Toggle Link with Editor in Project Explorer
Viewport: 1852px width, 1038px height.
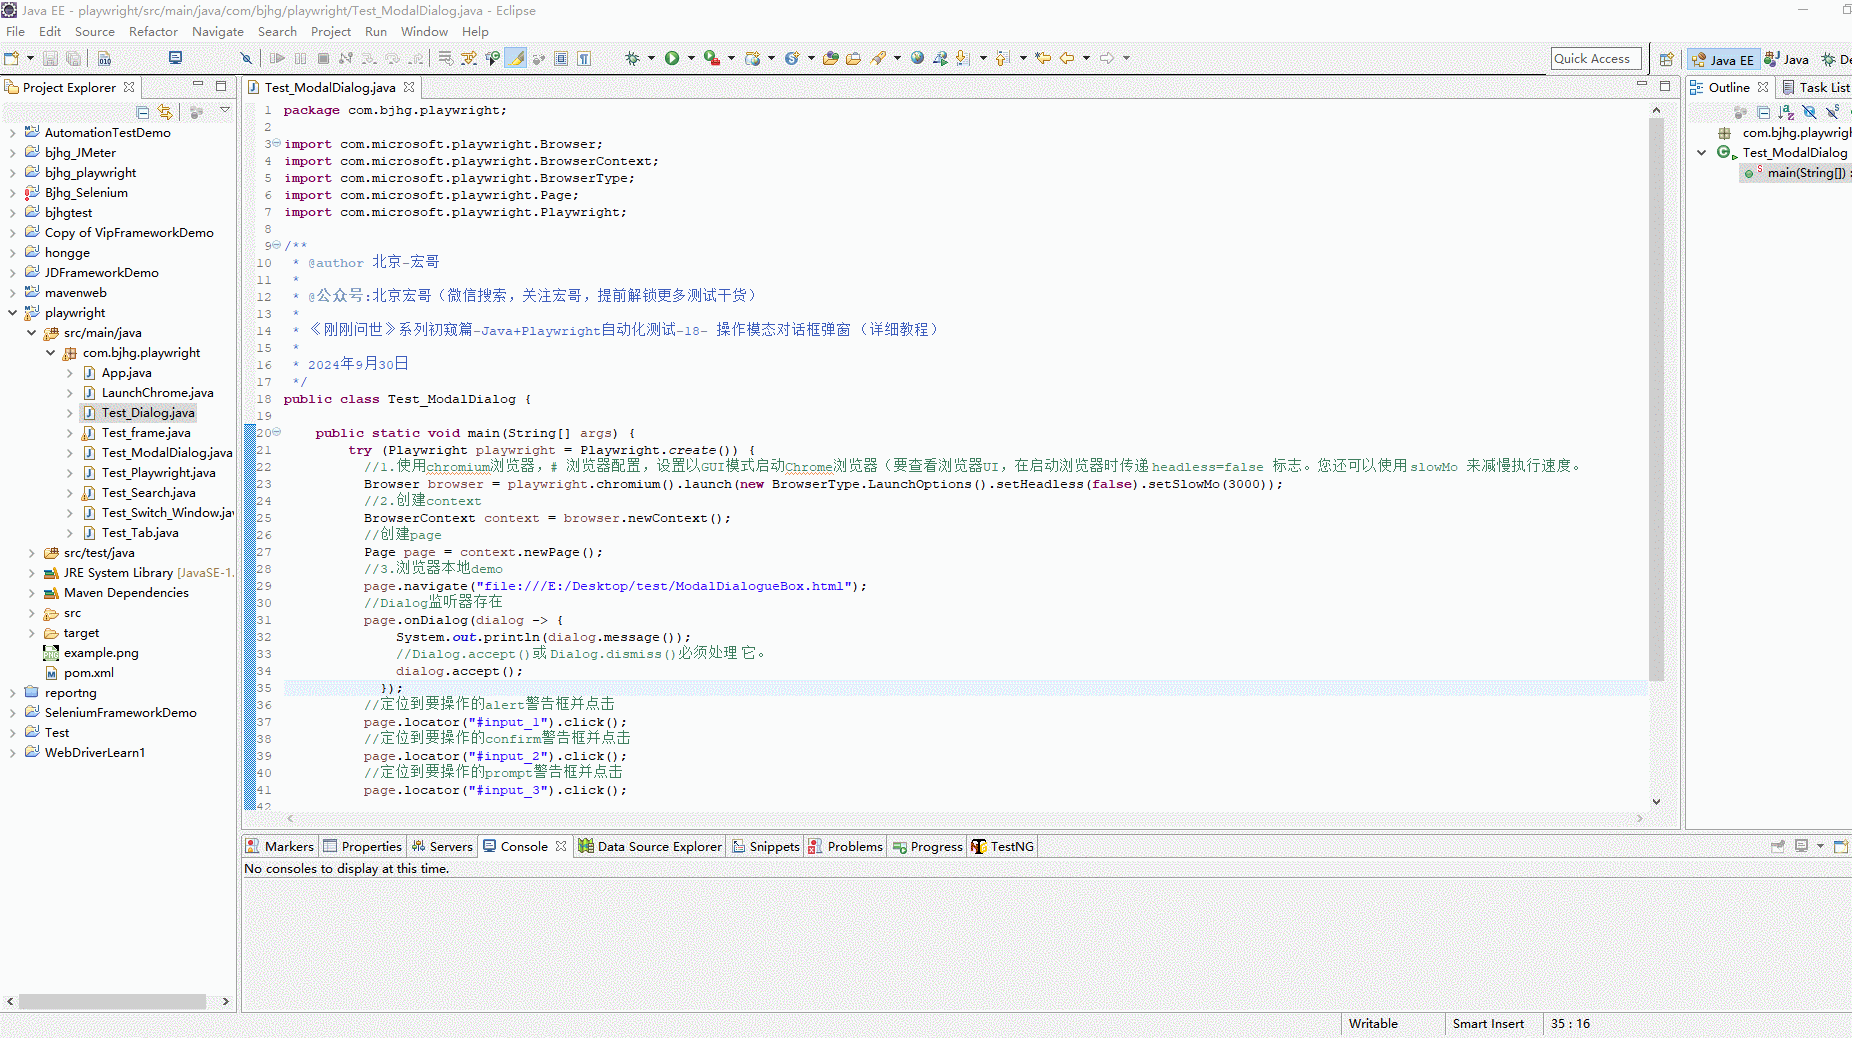165,112
